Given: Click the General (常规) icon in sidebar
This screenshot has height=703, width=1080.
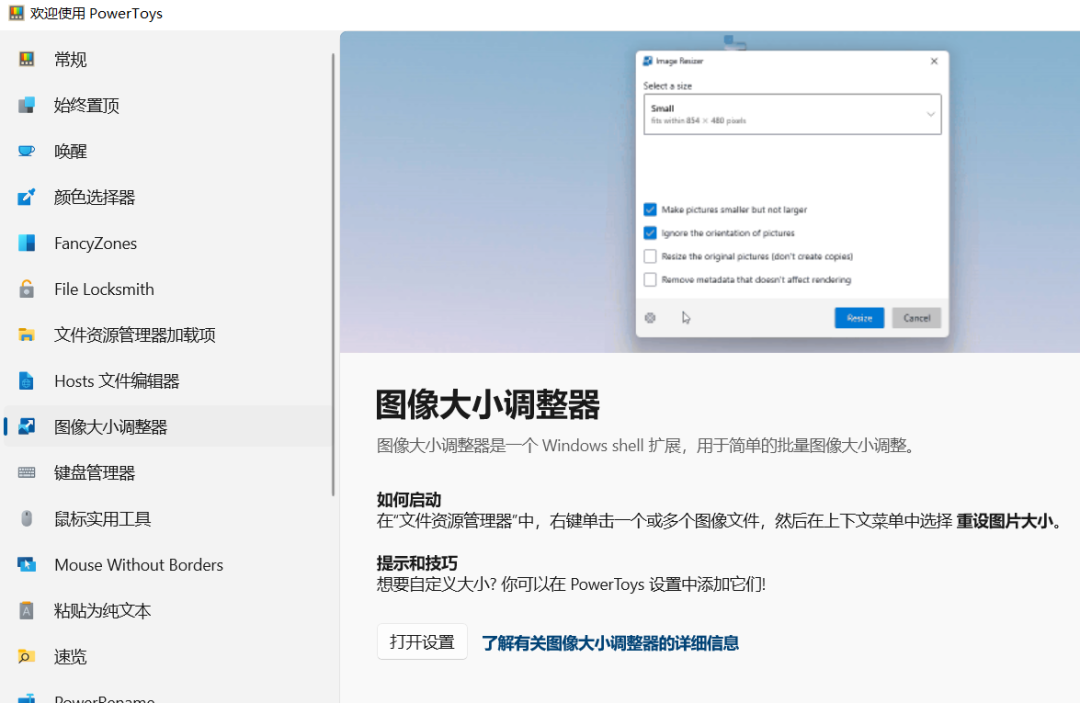Looking at the screenshot, I should 26,59.
